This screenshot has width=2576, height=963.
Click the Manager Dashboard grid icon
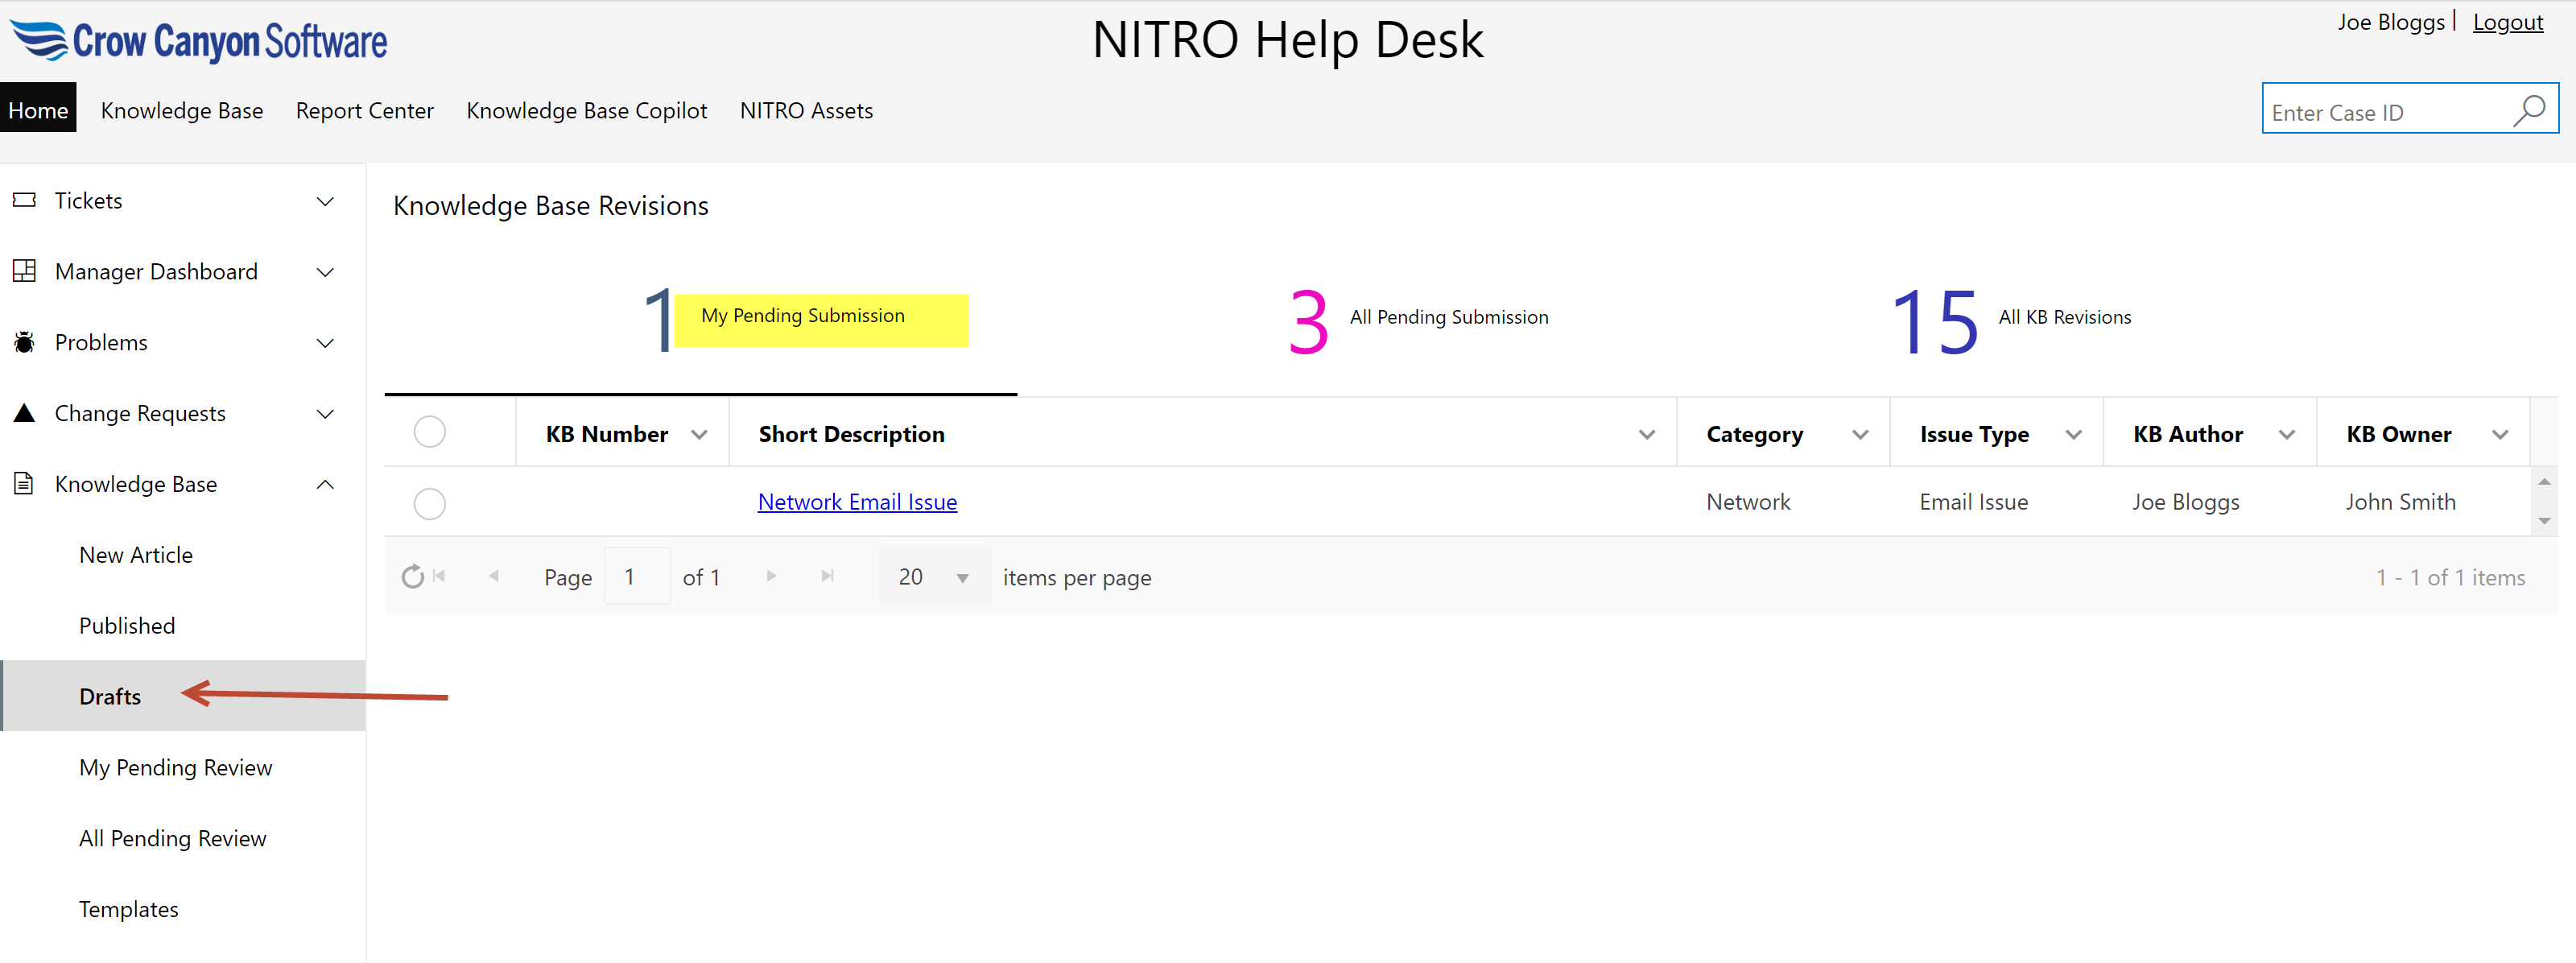coord(24,271)
